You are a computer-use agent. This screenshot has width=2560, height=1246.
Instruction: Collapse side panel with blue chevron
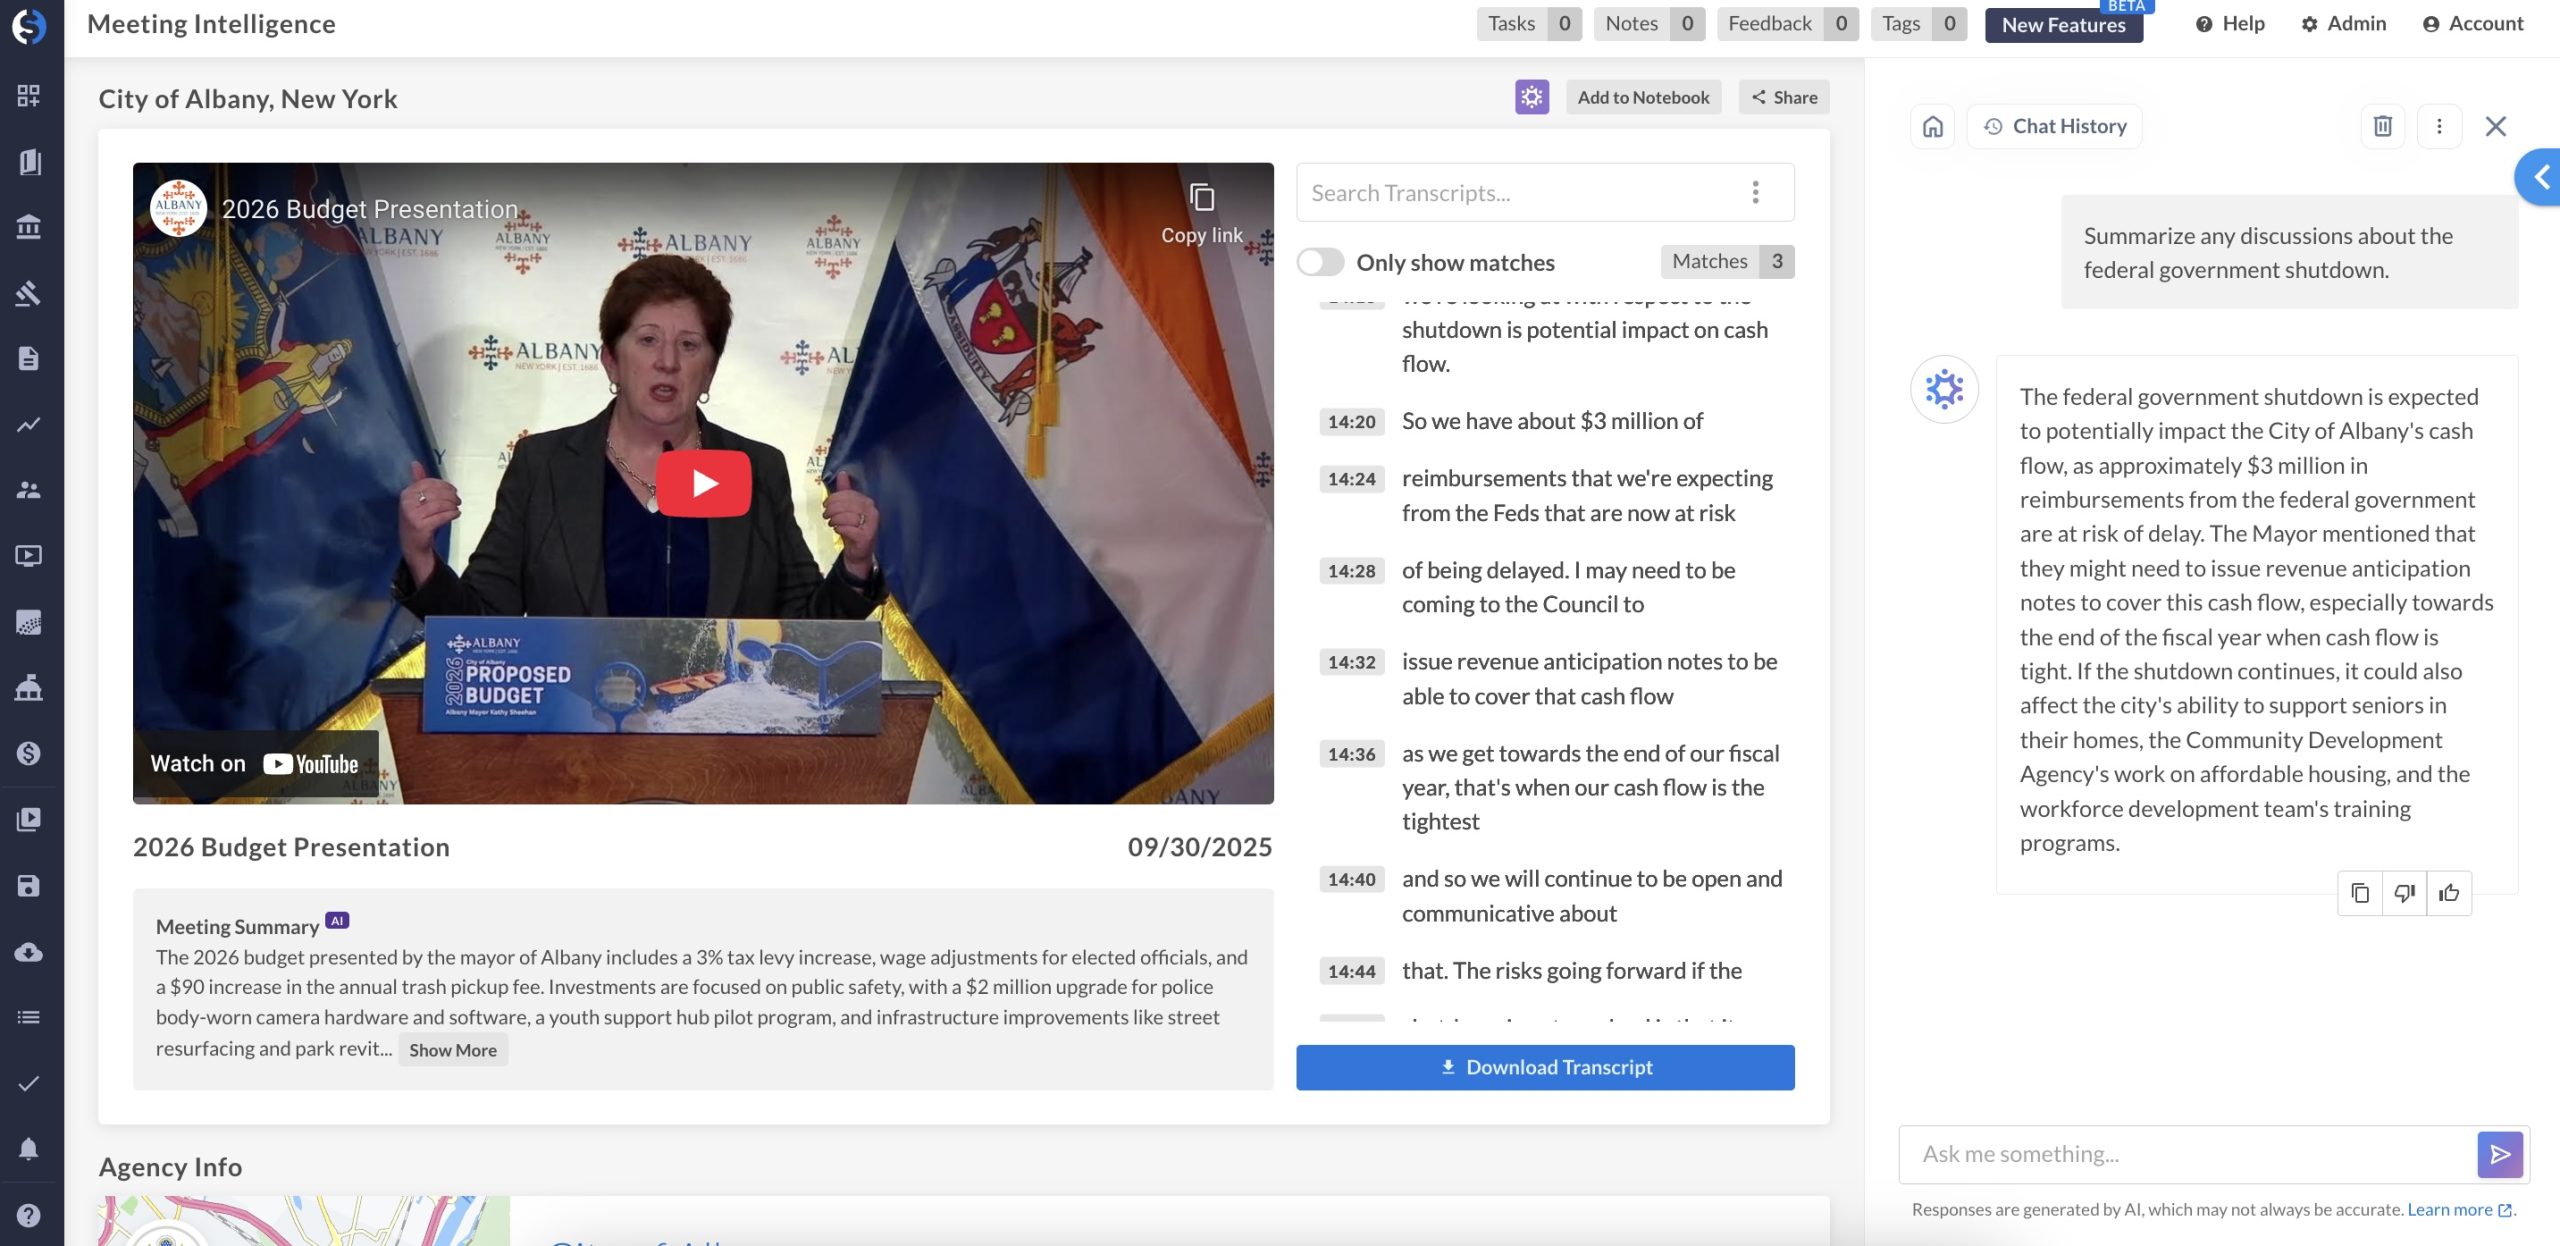pos(2540,177)
